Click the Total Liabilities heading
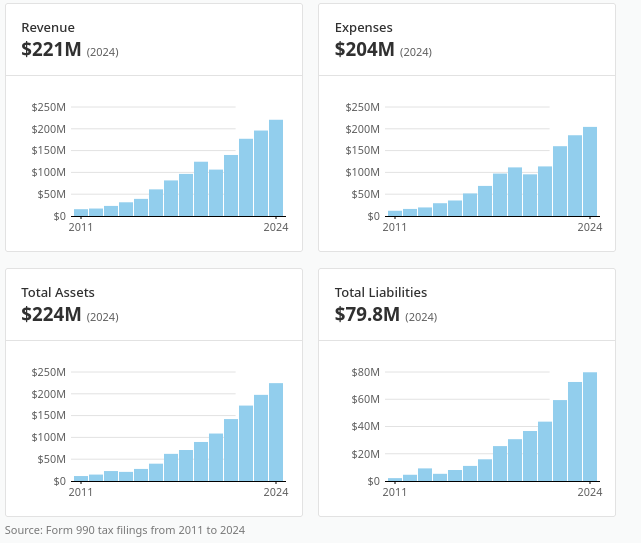Viewport: 641px width, 543px height. tap(381, 292)
